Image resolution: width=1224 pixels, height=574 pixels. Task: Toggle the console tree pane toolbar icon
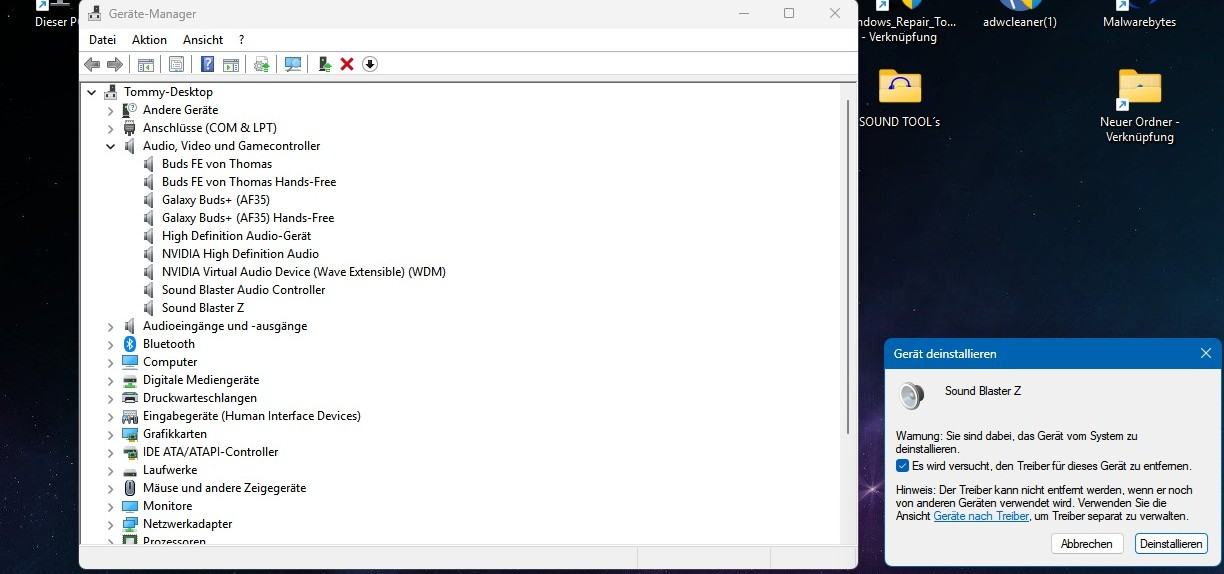pos(145,65)
